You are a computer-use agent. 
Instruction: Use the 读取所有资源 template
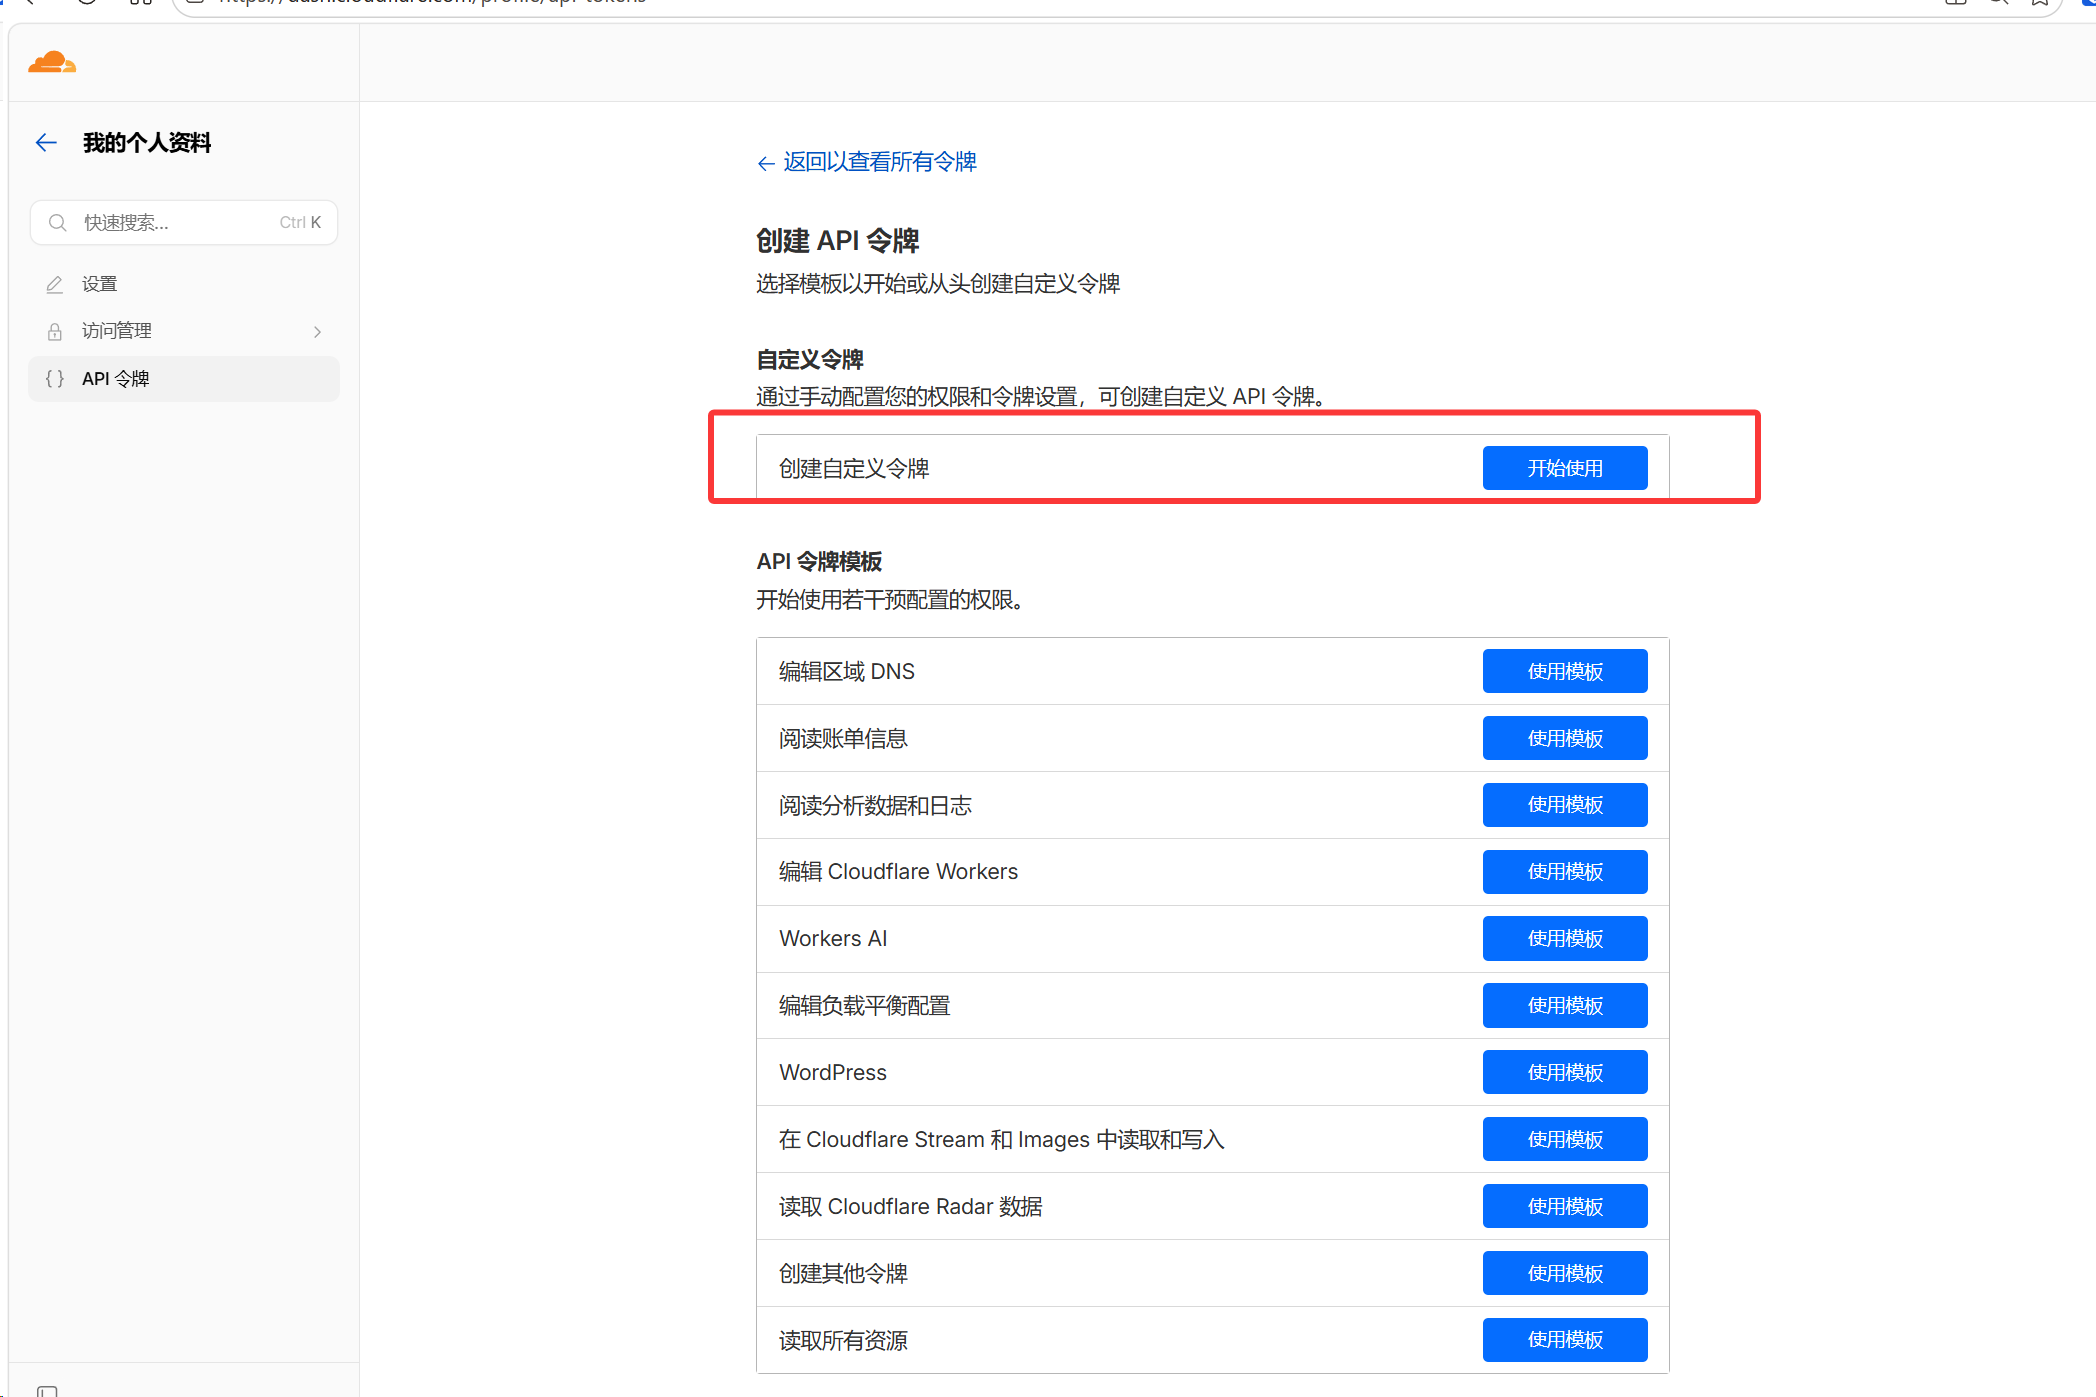tap(1564, 1340)
